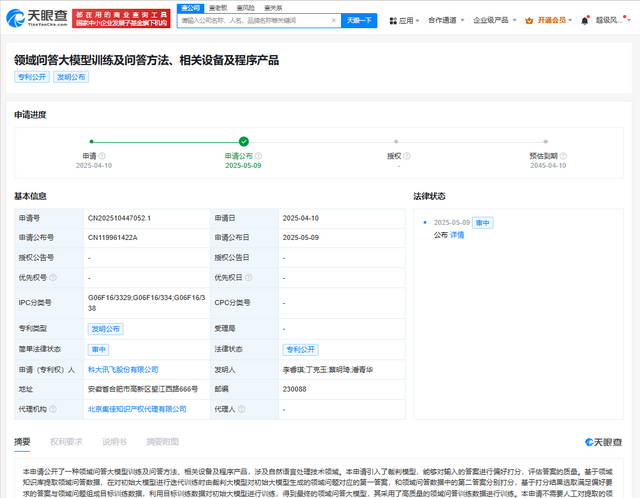Click help icon beside 优先权号
The height and width of the screenshot is (498, 640).
point(53,278)
